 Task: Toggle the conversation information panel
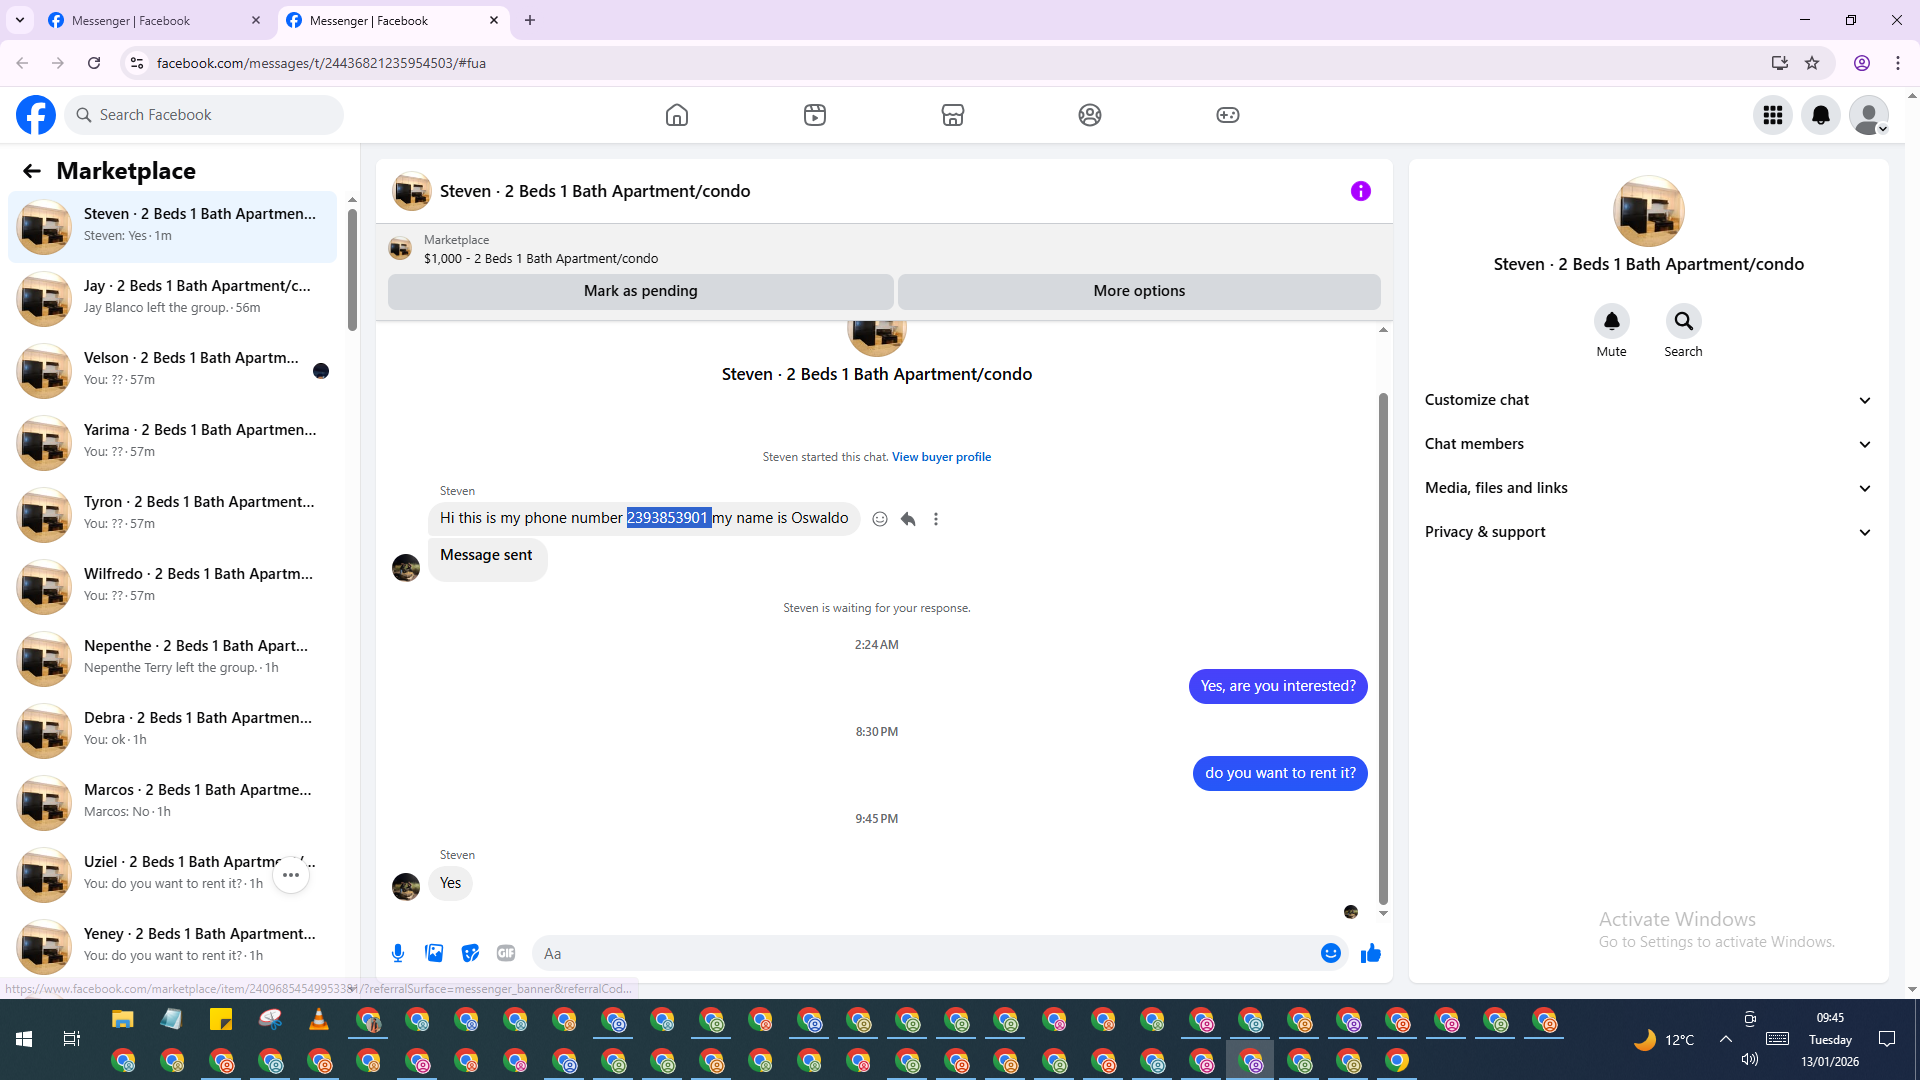tap(1360, 191)
